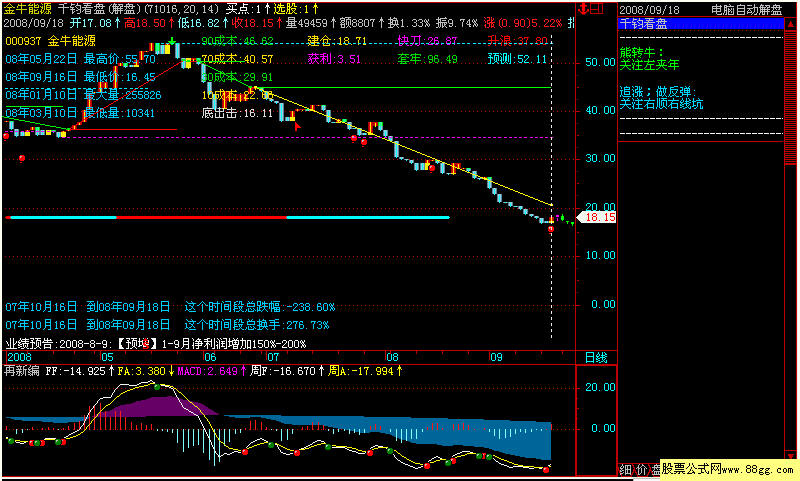Click the 2008/09/18 date in side panel header
The image size is (800, 481).
[x=649, y=10]
